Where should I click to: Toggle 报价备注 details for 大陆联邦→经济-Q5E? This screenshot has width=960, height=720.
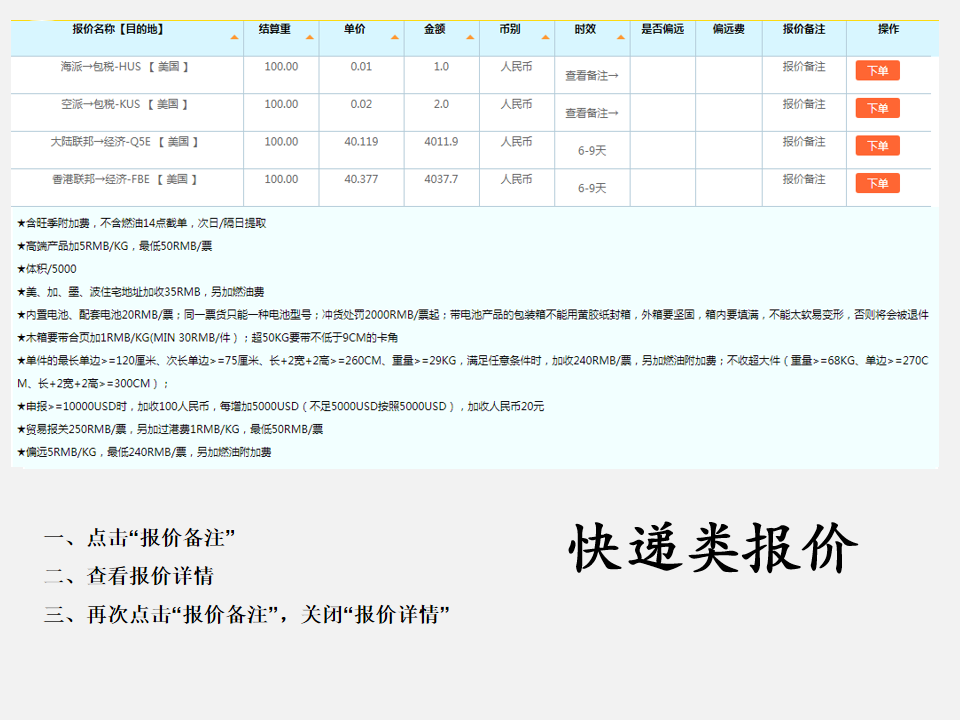[804, 142]
